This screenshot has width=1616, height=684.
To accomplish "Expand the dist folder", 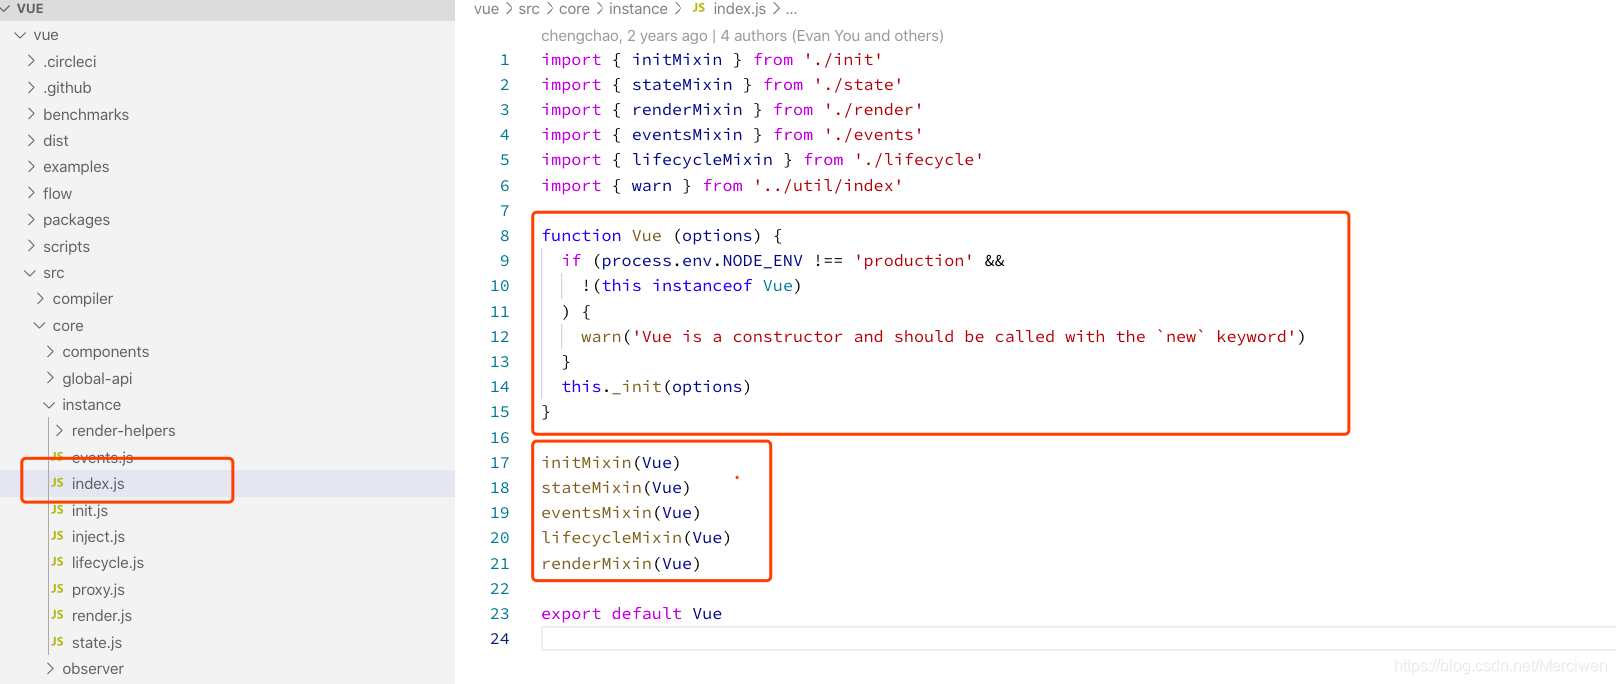I will [x=31, y=141].
